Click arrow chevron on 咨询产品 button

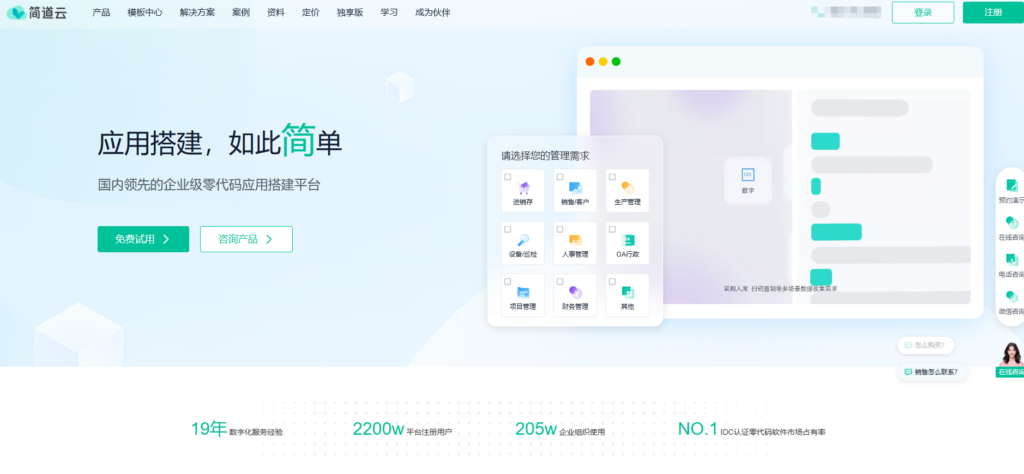point(269,240)
